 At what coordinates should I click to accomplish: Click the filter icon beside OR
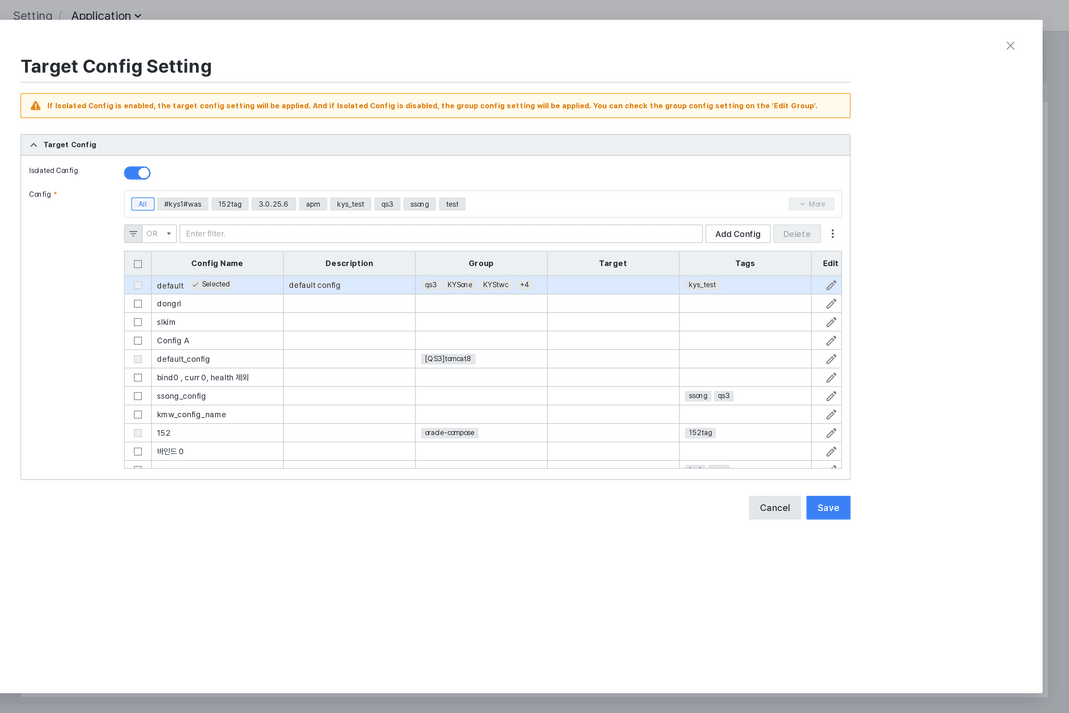pyautogui.click(x=133, y=234)
